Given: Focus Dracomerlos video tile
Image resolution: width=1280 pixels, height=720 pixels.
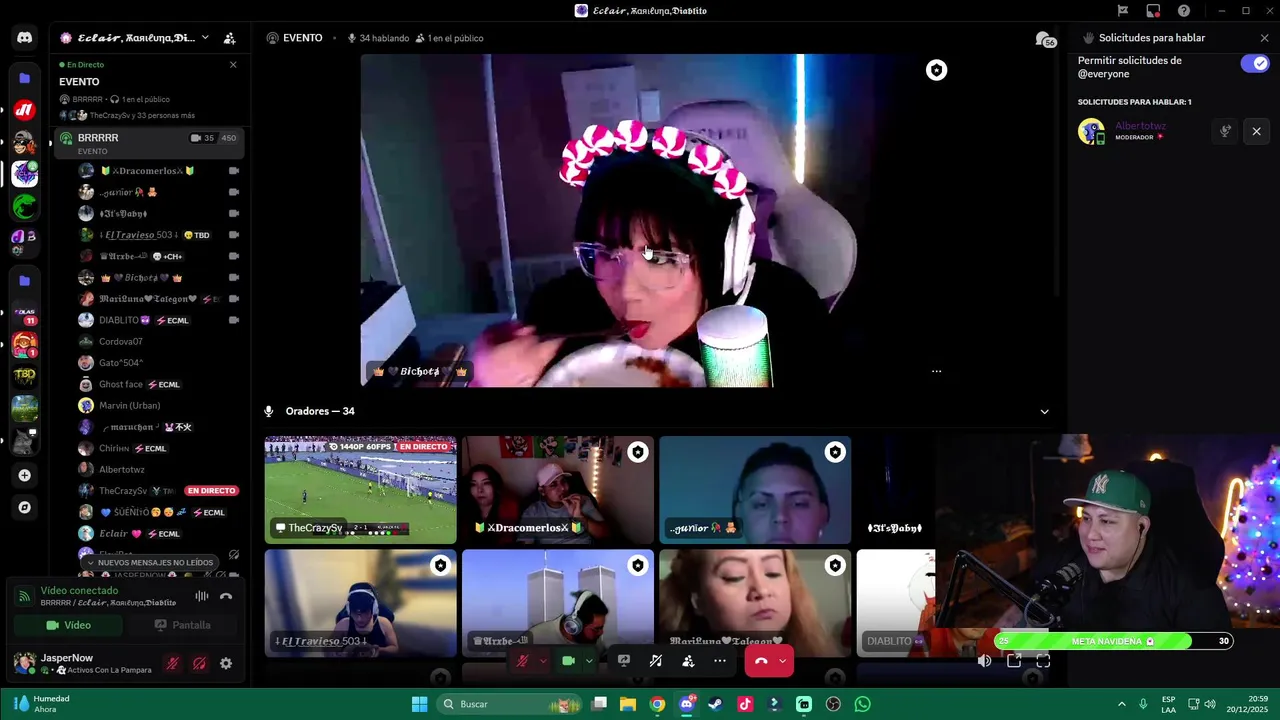Looking at the screenshot, I should pyautogui.click(x=558, y=490).
